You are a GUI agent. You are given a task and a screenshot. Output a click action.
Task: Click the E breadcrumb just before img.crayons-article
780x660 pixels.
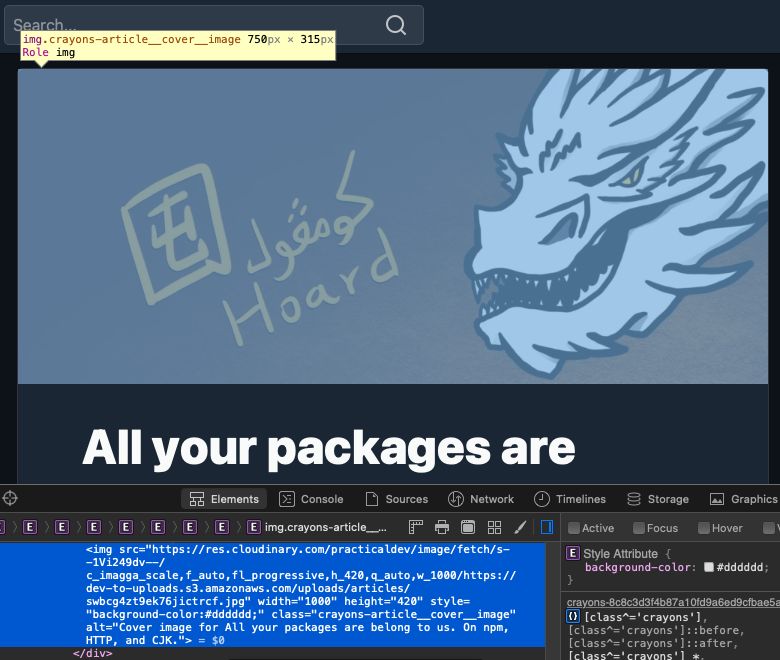(x=222, y=527)
